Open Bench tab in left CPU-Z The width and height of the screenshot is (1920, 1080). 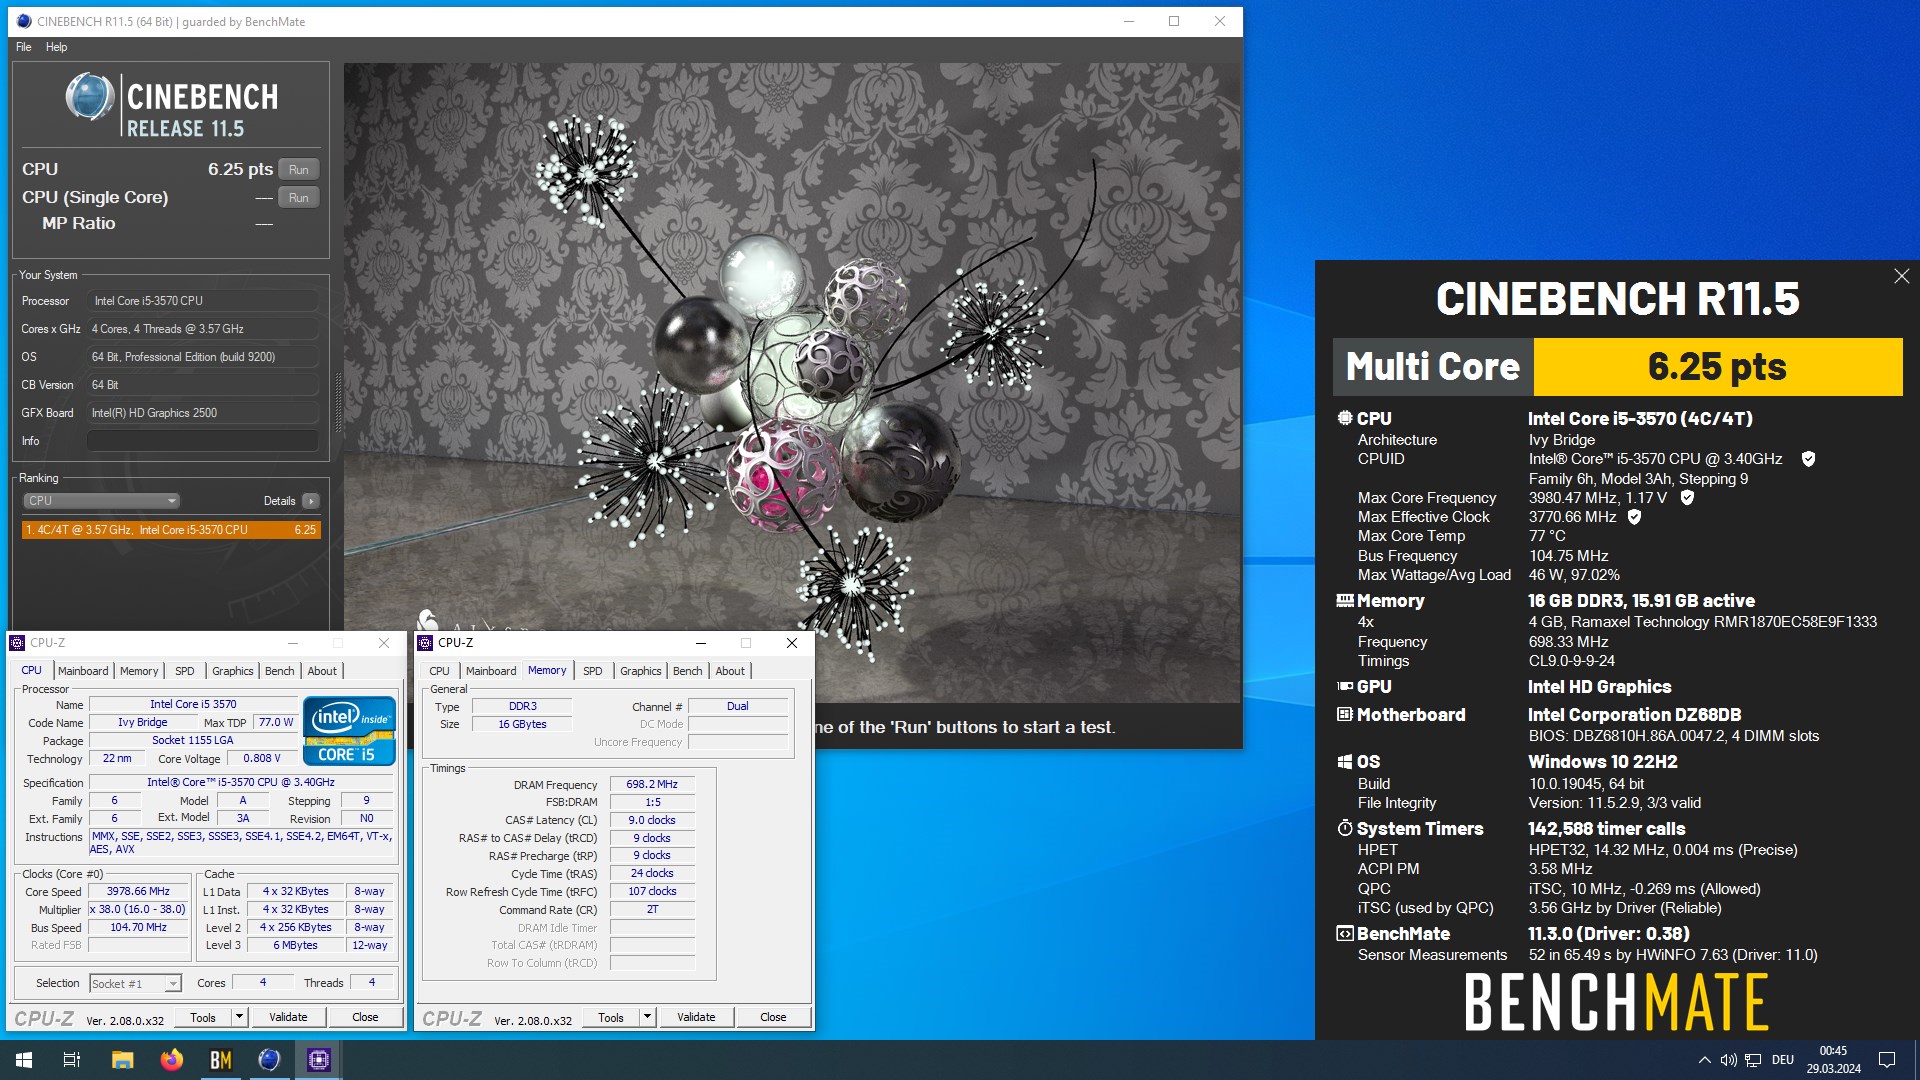coord(280,671)
